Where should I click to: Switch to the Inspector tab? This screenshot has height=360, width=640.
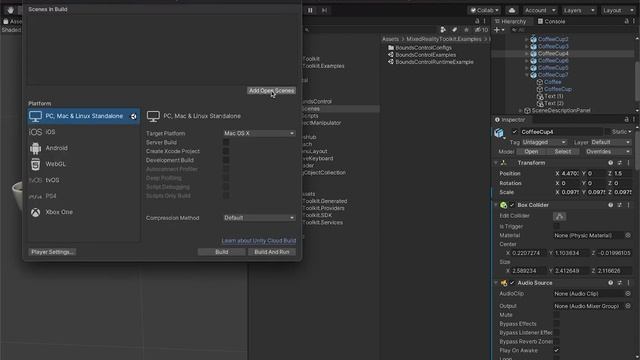[x=510, y=120]
